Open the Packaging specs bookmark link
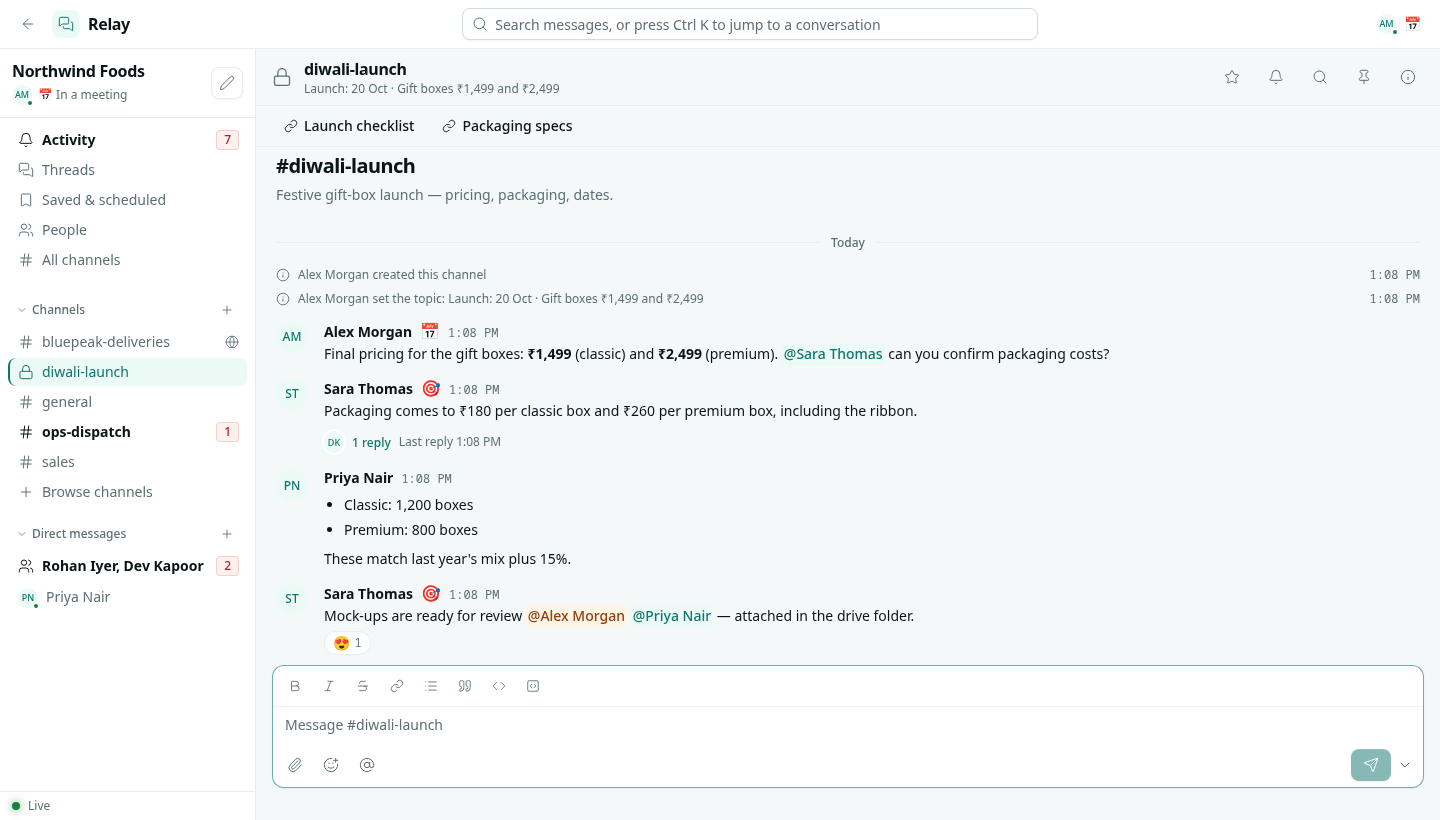The width and height of the screenshot is (1440, 820). [507, 126]
